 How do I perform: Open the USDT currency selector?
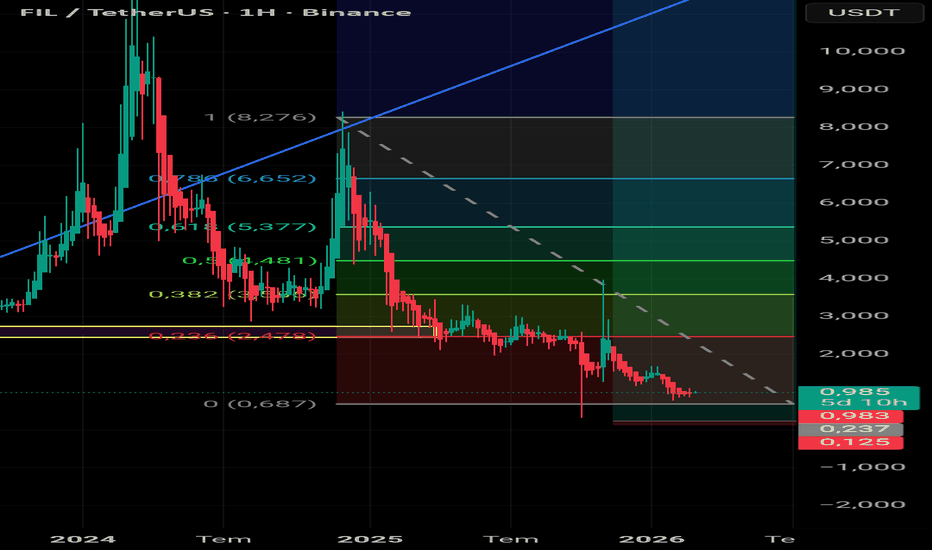pos(864,12)
